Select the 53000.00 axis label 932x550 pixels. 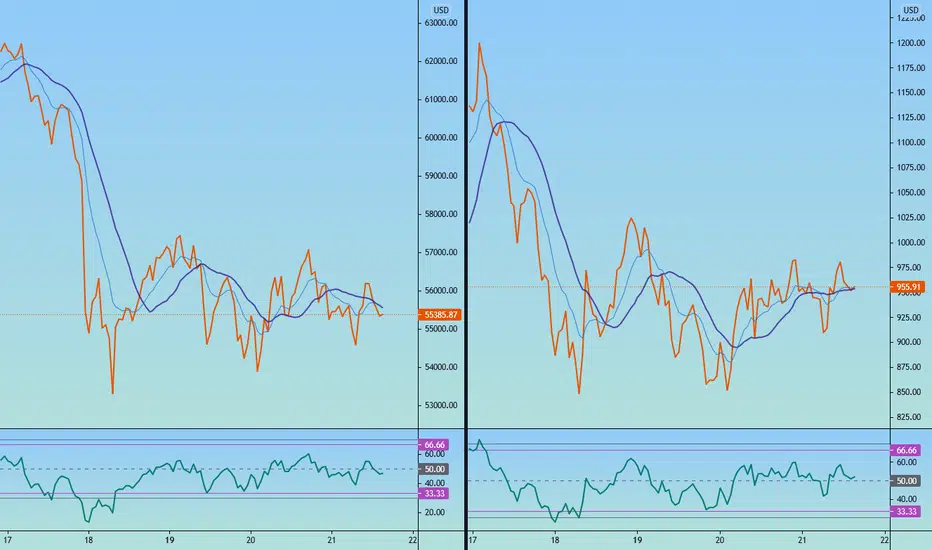coord(441,406)
